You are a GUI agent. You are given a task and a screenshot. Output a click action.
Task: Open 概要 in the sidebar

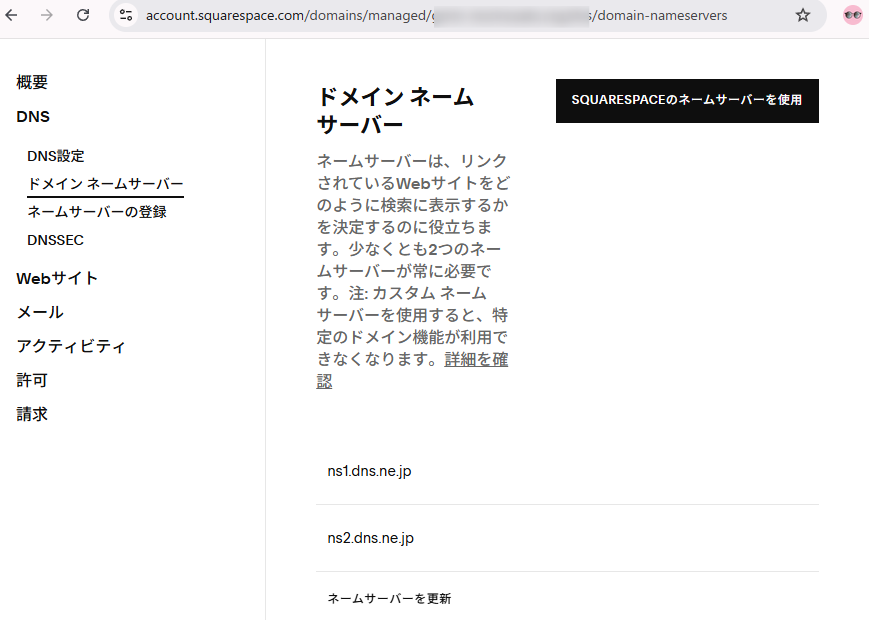point(32,83)
